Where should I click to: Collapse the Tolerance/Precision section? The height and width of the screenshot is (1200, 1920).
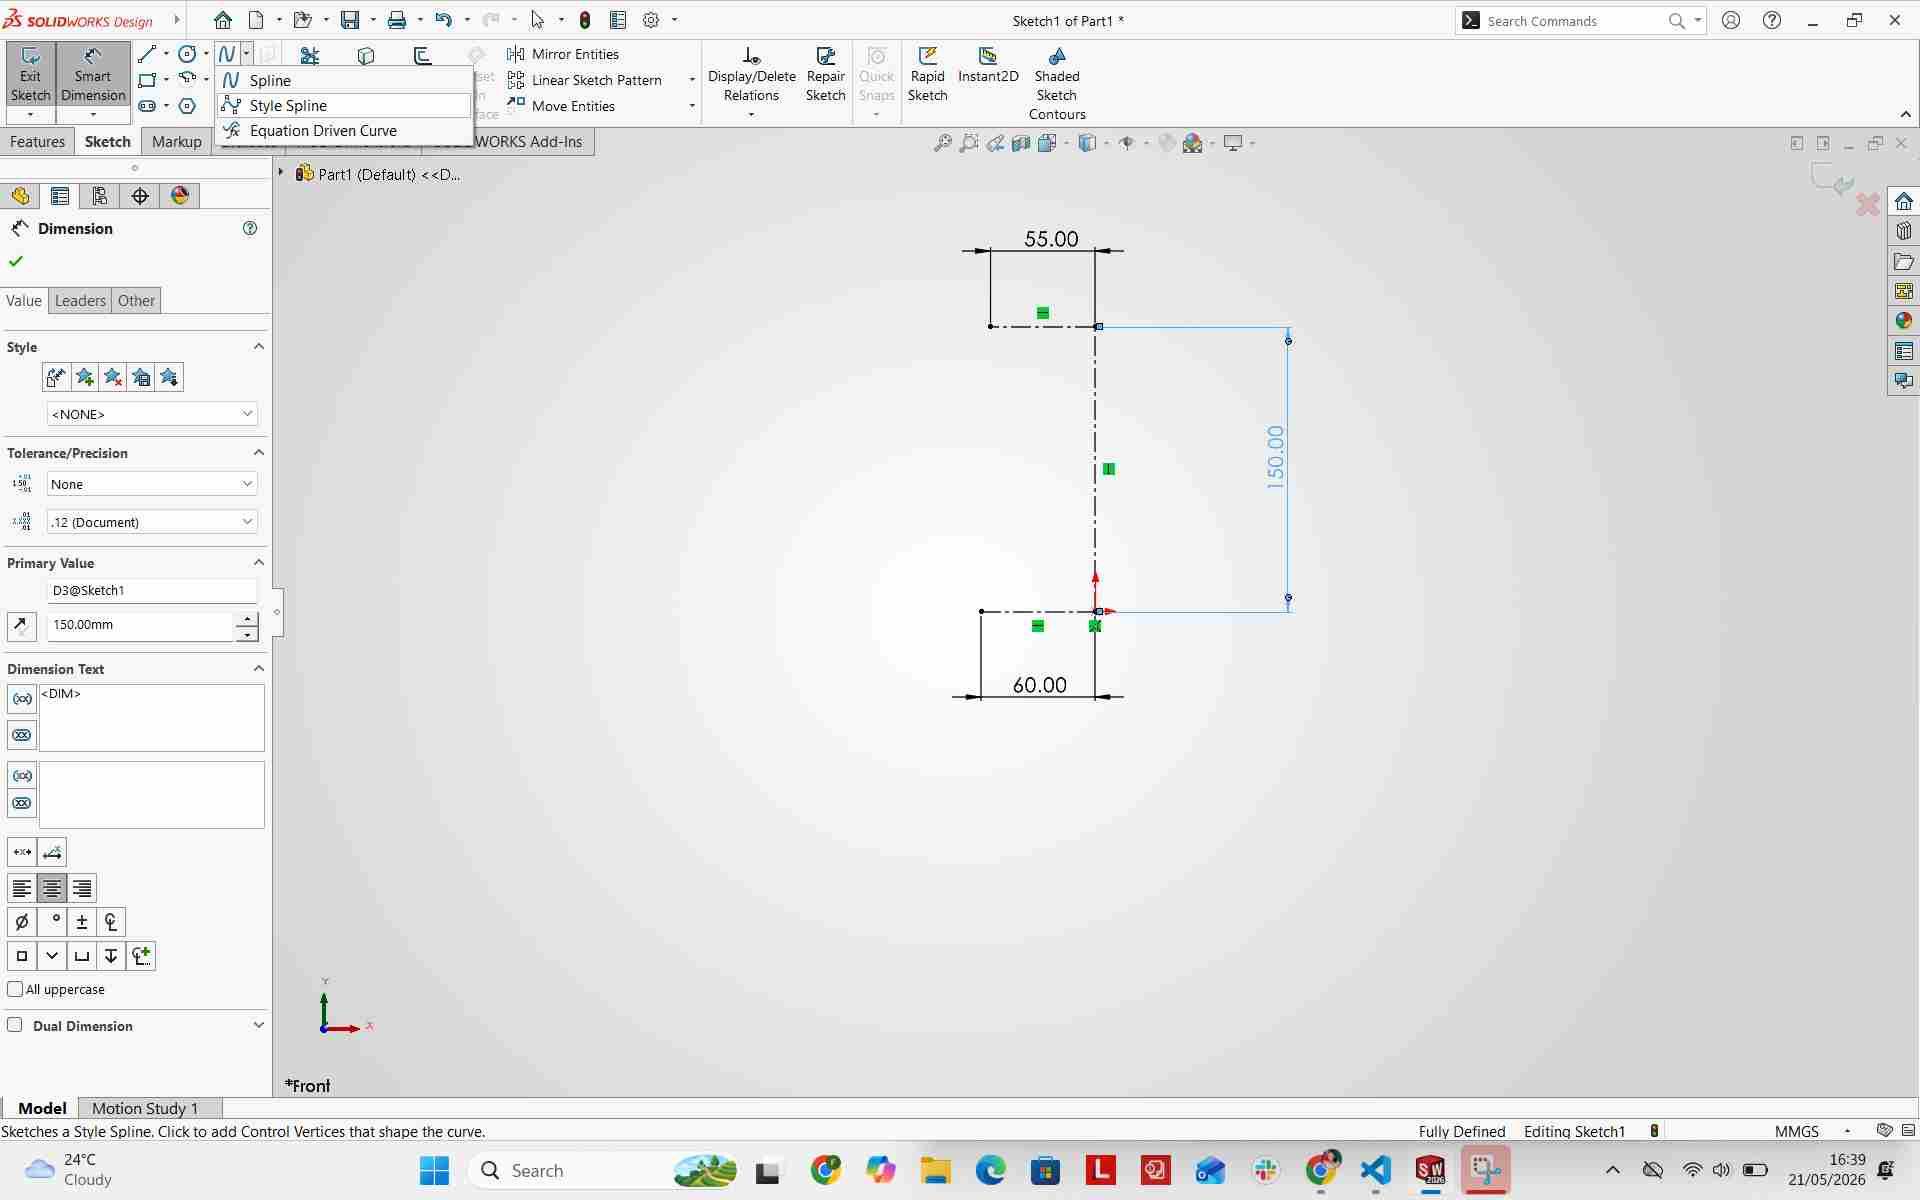259,452
